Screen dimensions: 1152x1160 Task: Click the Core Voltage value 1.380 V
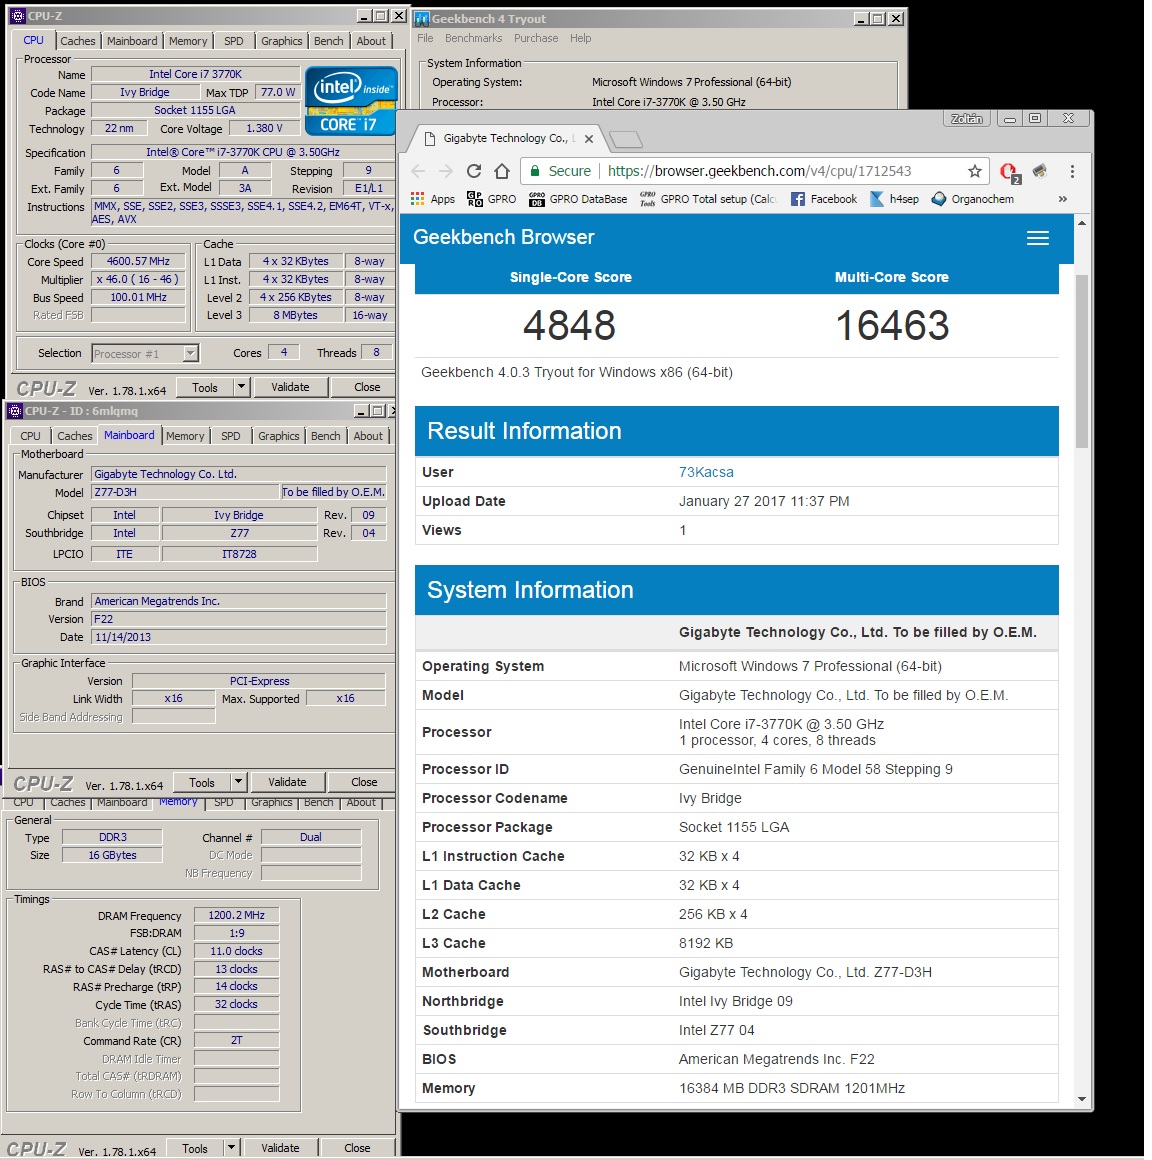(264, 128)
